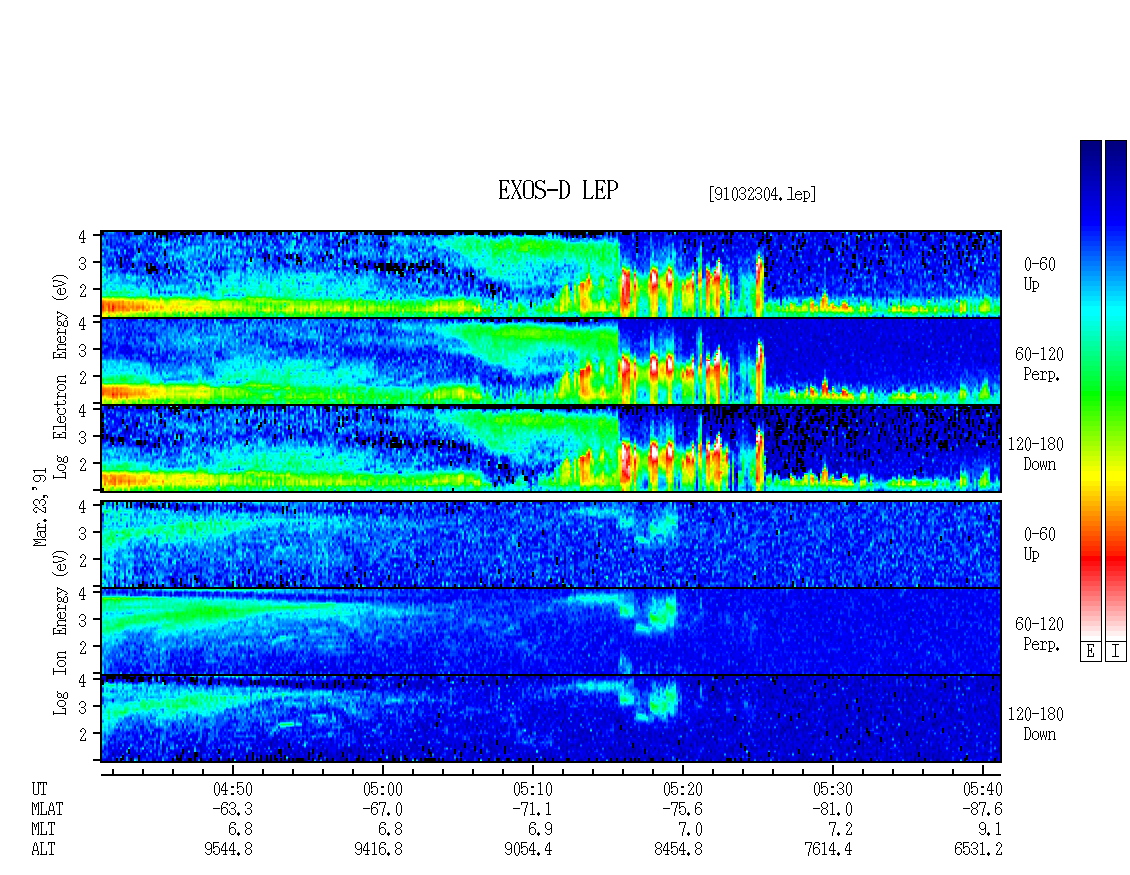Image resolution: width=1130 pixels, height=875 pixels.
Task: Select the [91032304.lep] file name label
Action: coord(762,194)
